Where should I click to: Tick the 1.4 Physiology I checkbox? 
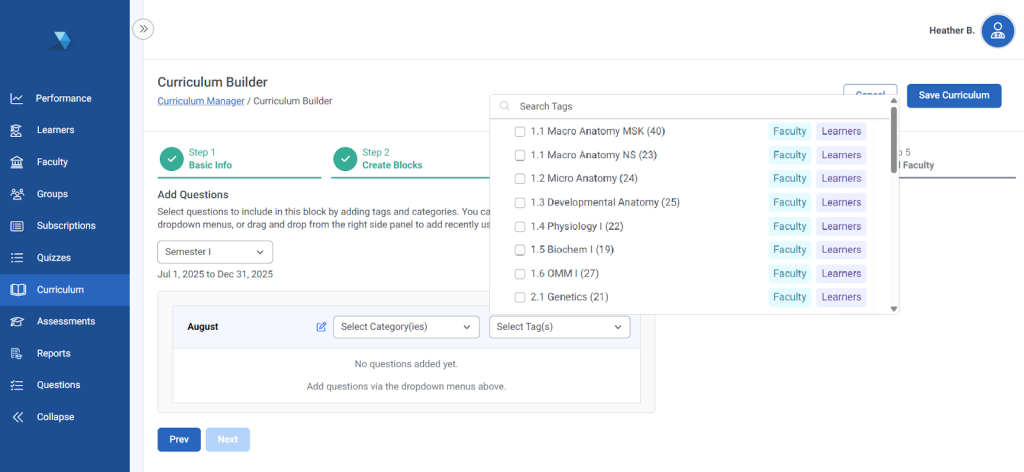(x=520, y=226)
